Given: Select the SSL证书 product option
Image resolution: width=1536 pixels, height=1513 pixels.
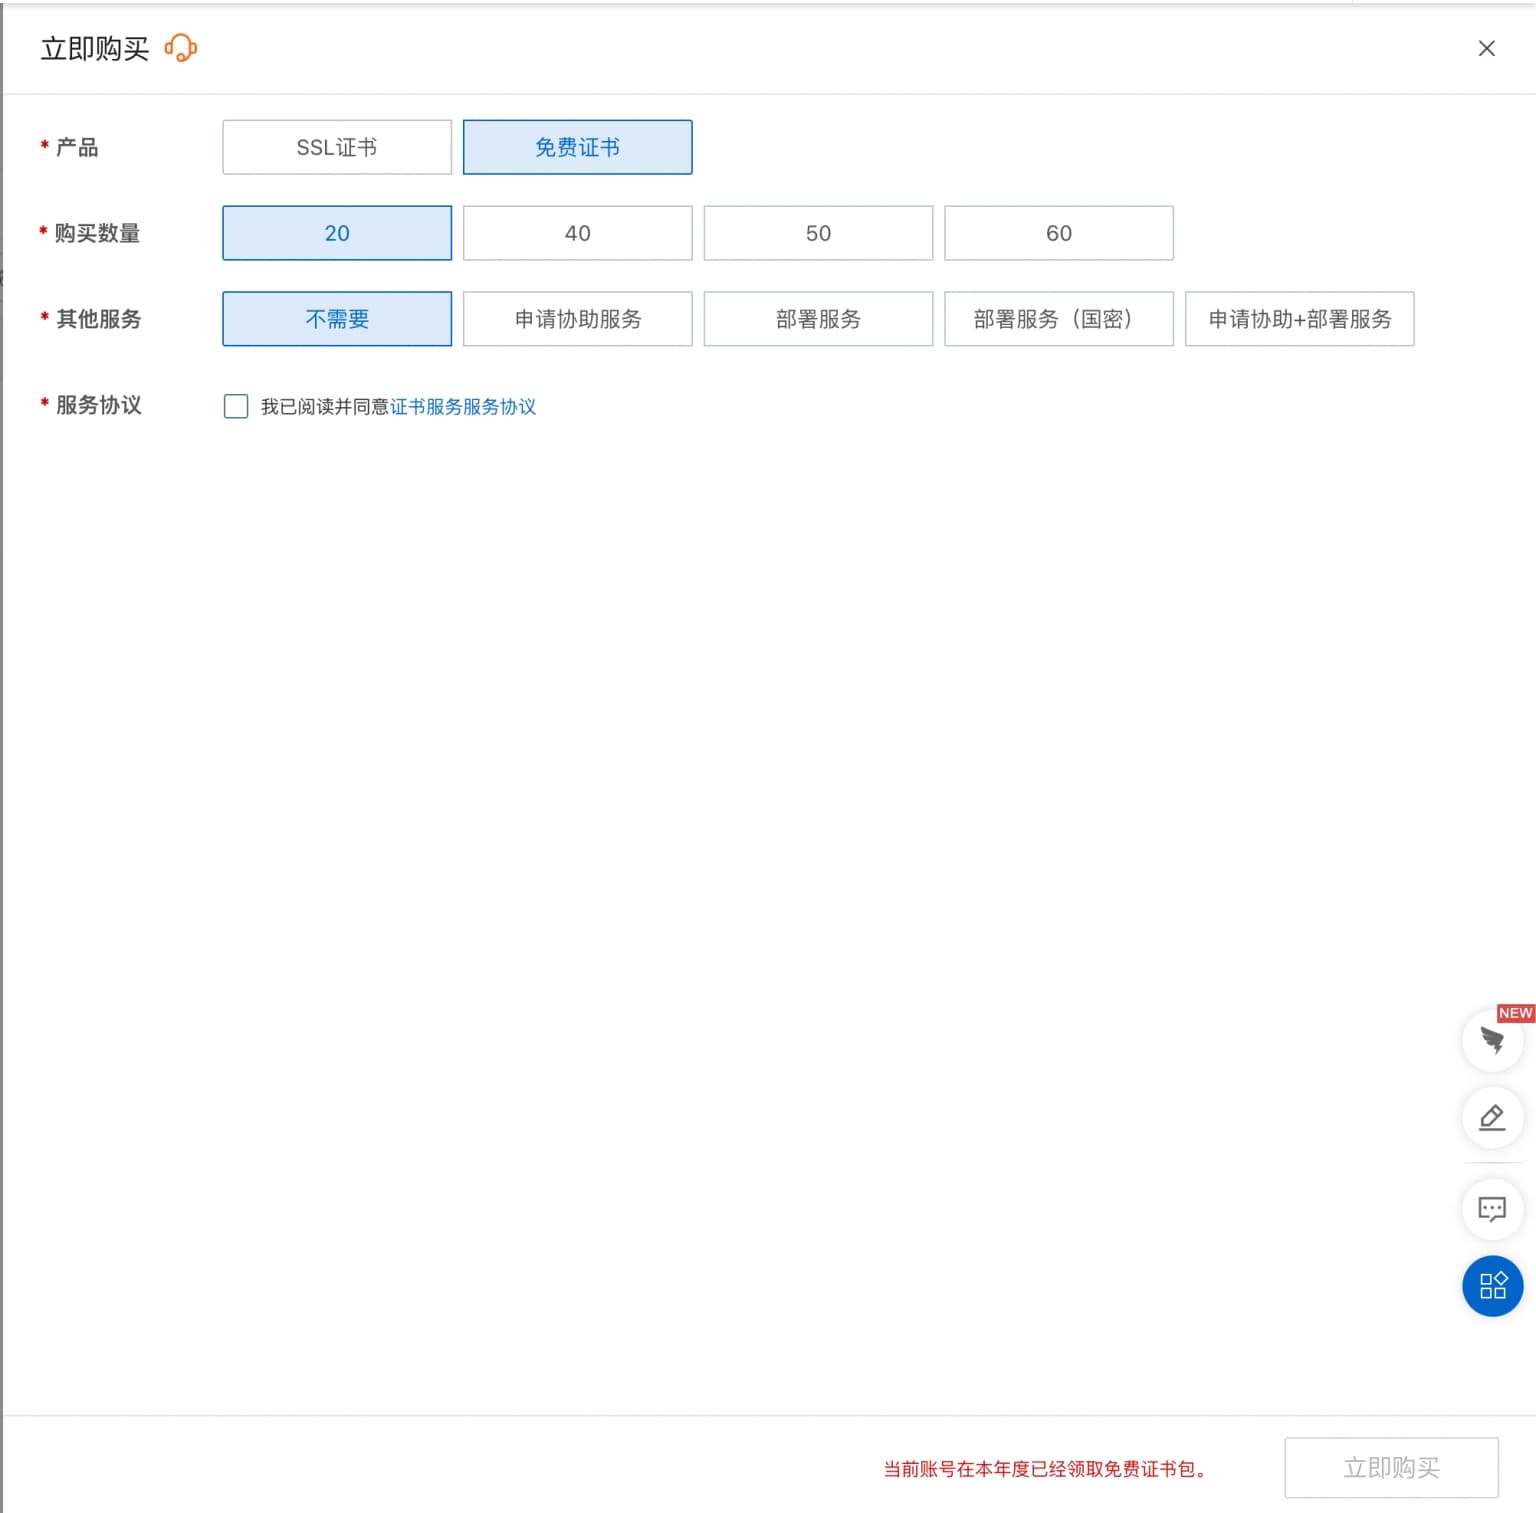Looking at the screenshot, I should coord(337,147).
